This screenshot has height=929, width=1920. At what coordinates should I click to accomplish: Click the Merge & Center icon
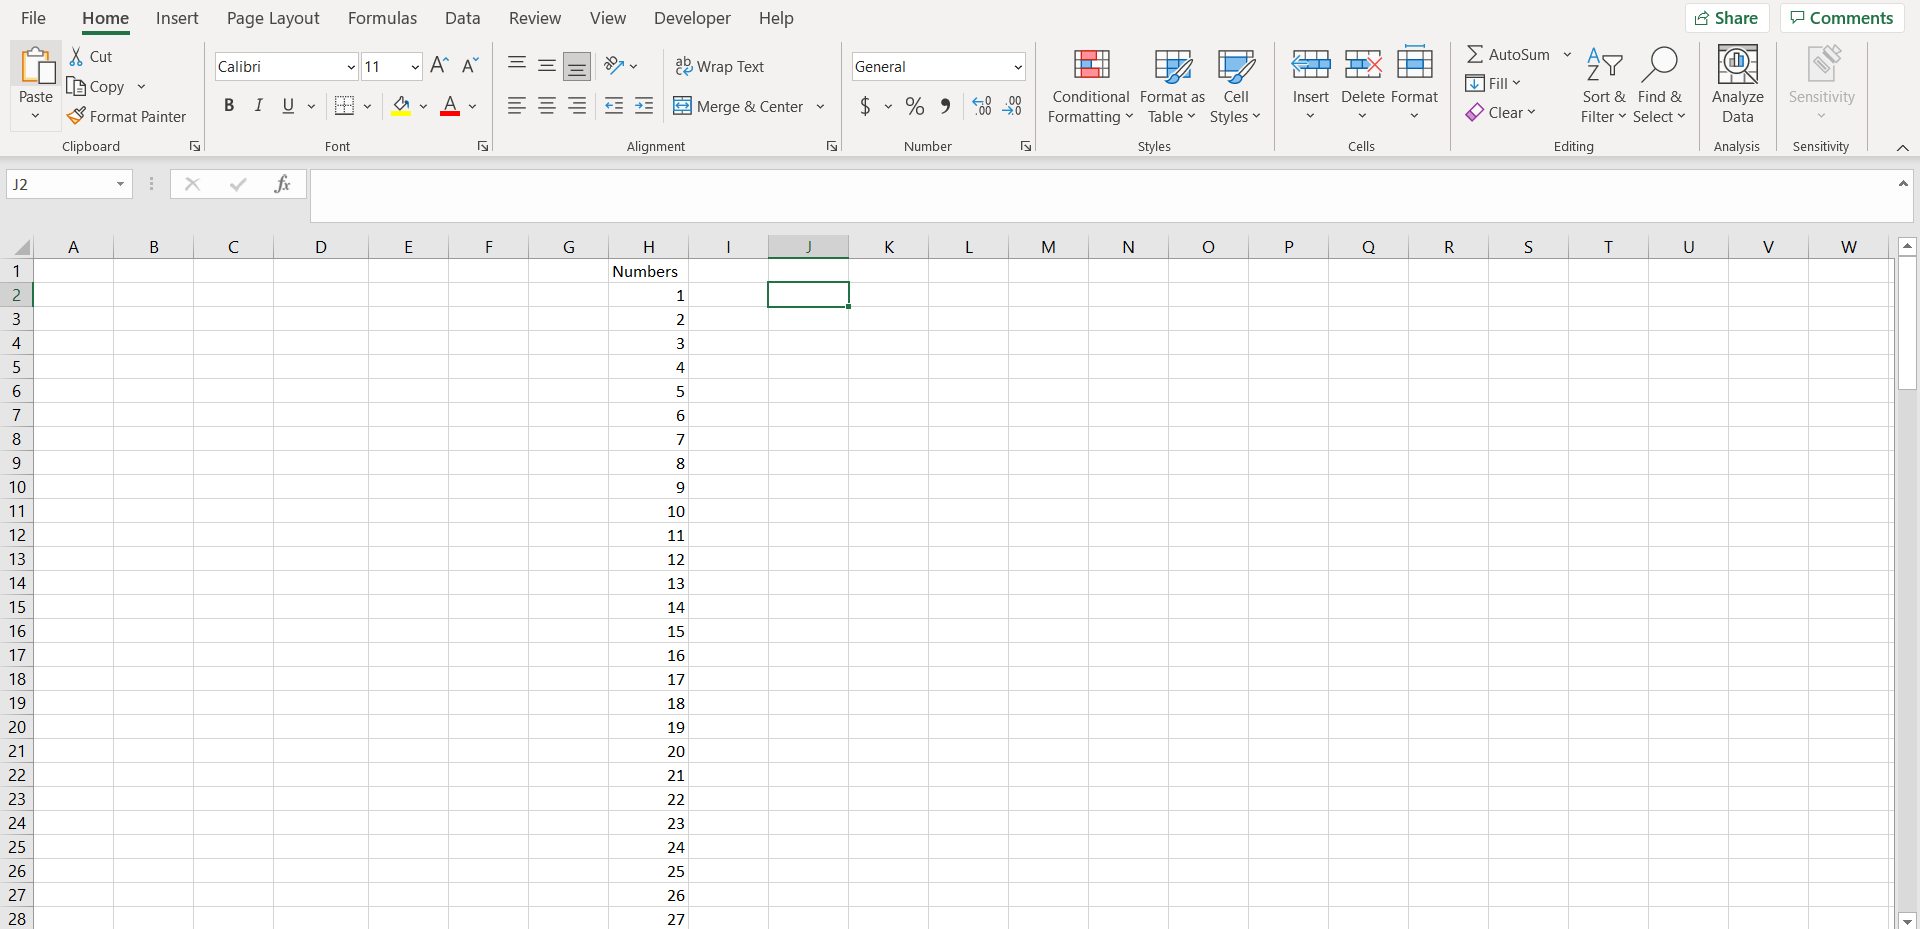tap(683, 106)
